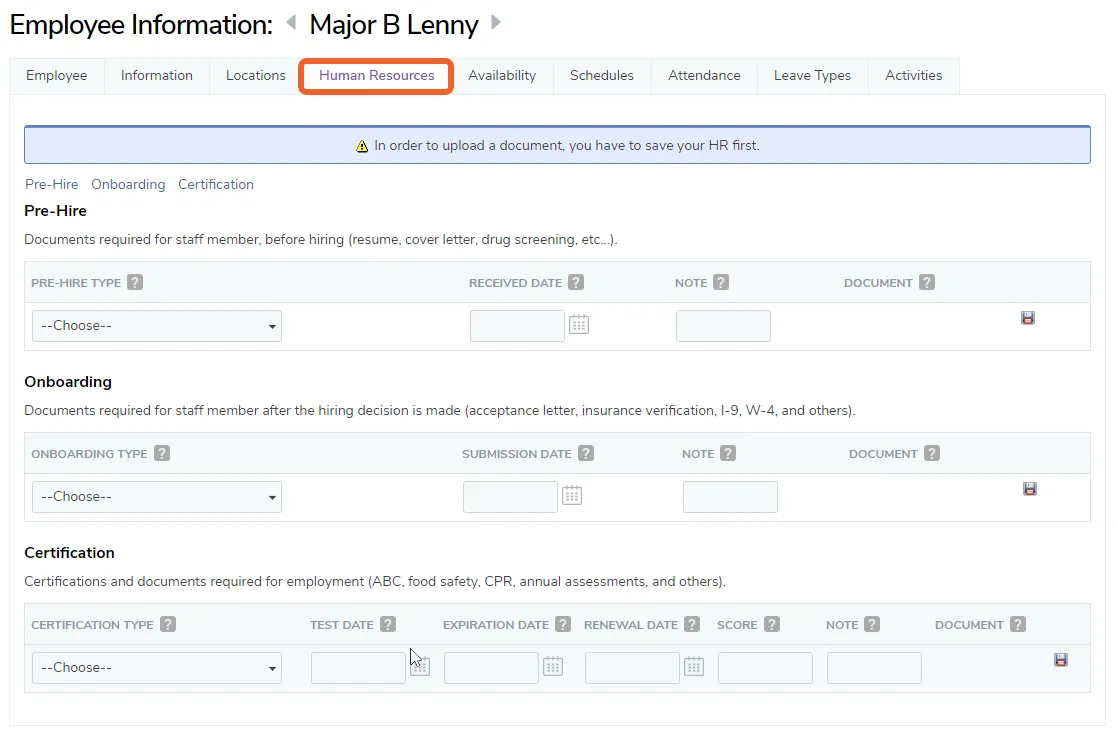Click help icon beside Expiration Date

[x=563, y=624]
